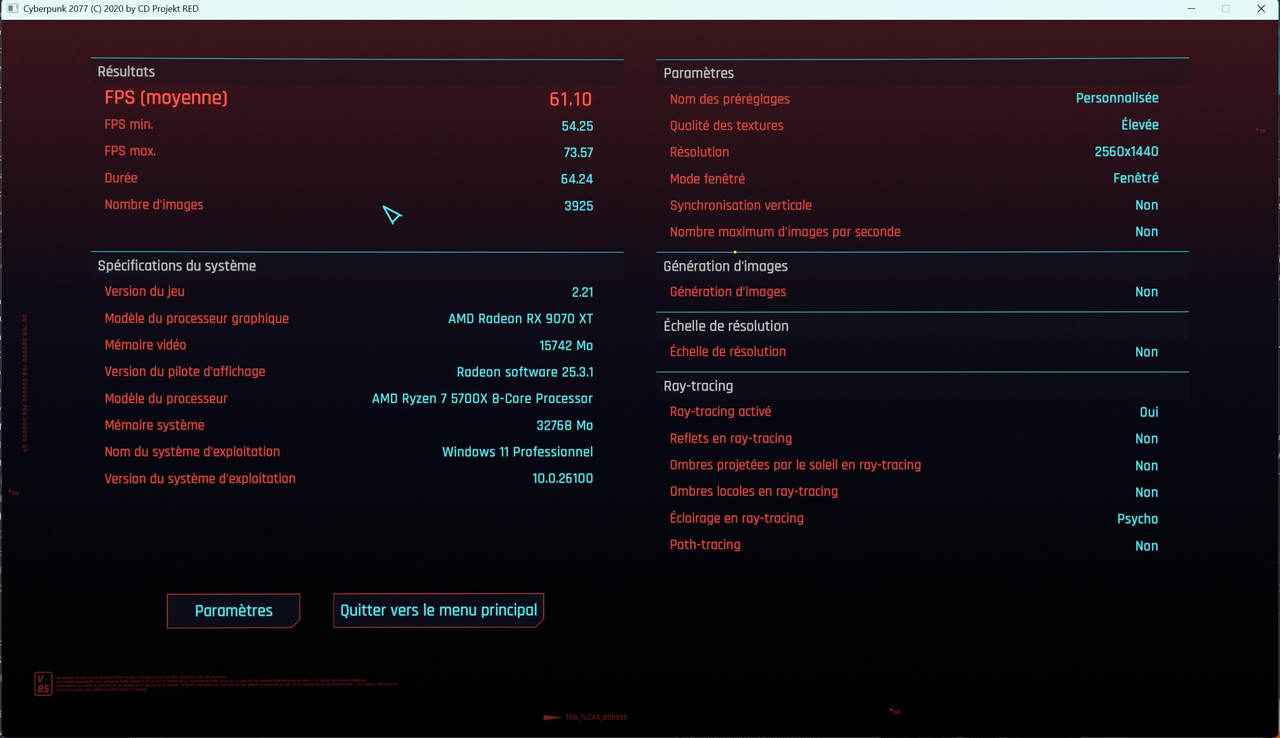
Task: Select the game version value 2.21
Action: [x=582, y=292]
